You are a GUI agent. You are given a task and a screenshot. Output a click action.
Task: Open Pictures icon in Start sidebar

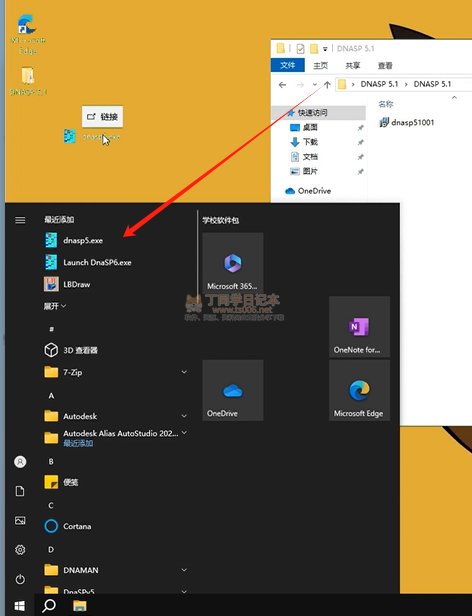point(20,521)
